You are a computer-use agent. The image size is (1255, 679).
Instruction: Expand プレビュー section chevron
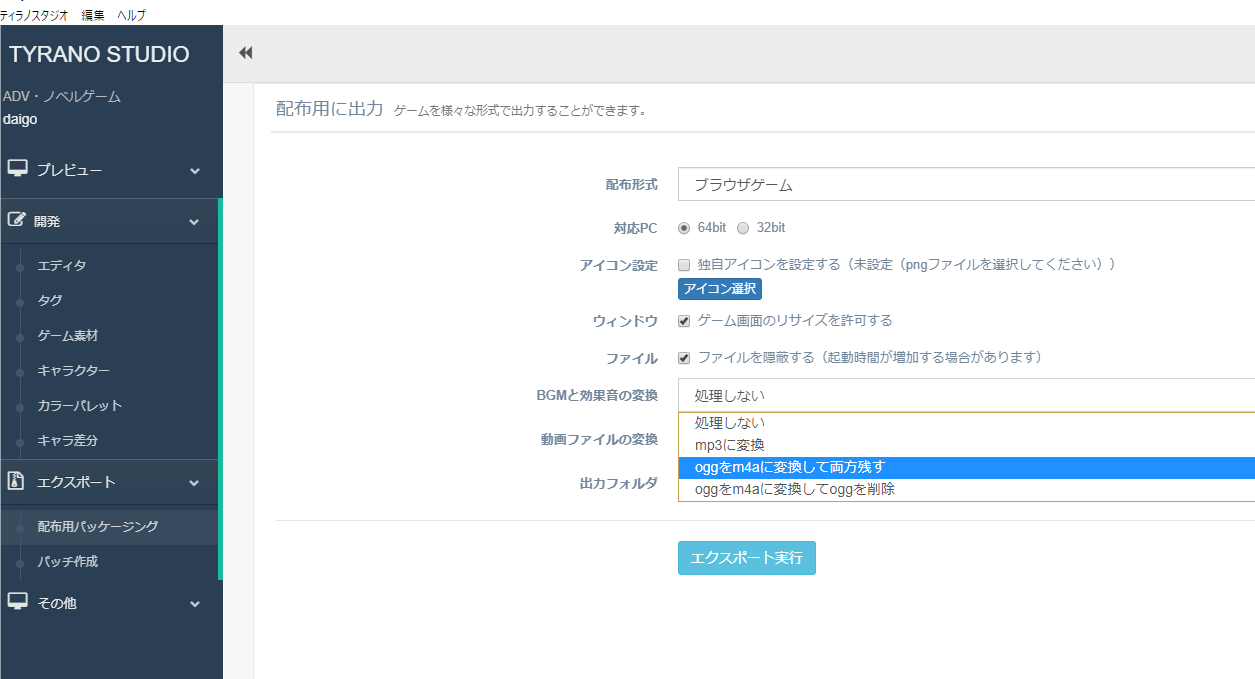tap(195, 171)
